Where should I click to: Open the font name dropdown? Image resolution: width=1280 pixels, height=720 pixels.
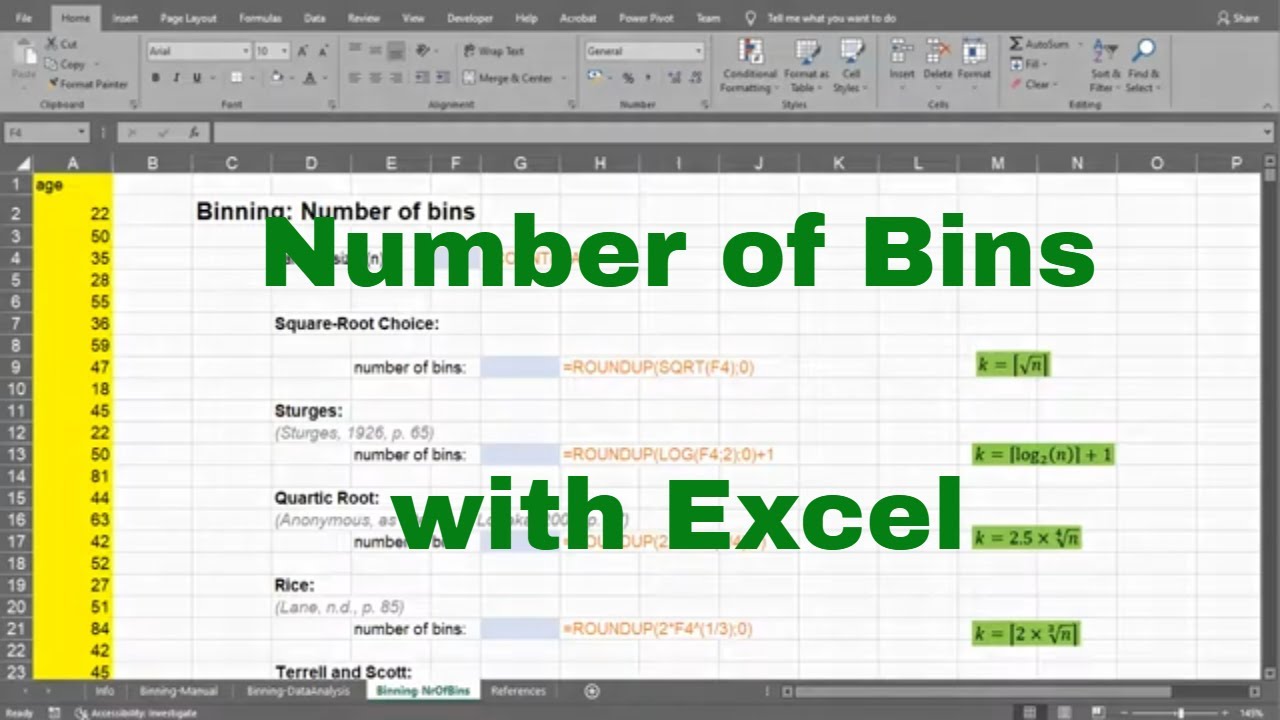(246, 51)
